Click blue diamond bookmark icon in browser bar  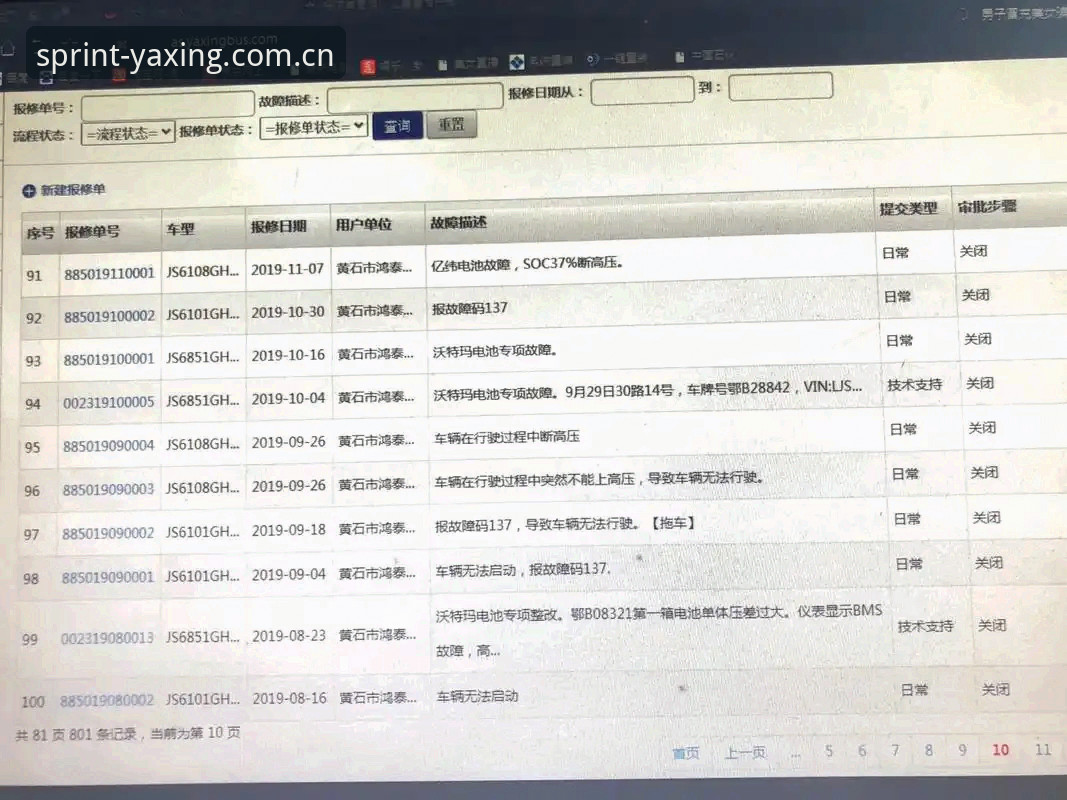[x=517, y=63]
